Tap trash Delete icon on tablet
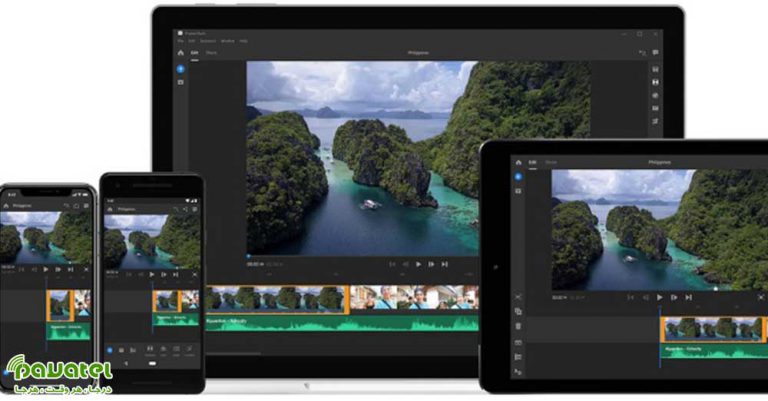 pos(518,326)
